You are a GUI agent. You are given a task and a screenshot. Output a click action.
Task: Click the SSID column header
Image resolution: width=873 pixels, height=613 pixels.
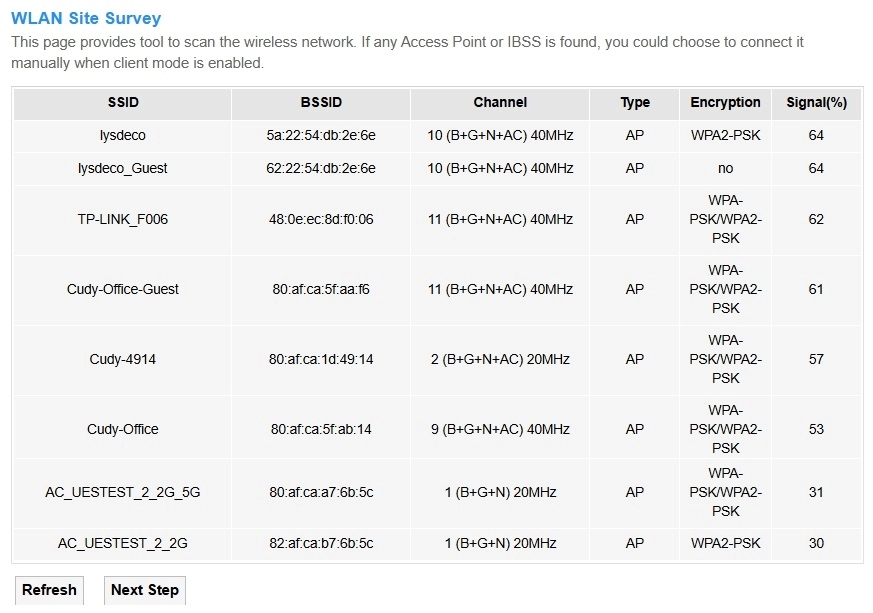123,102
